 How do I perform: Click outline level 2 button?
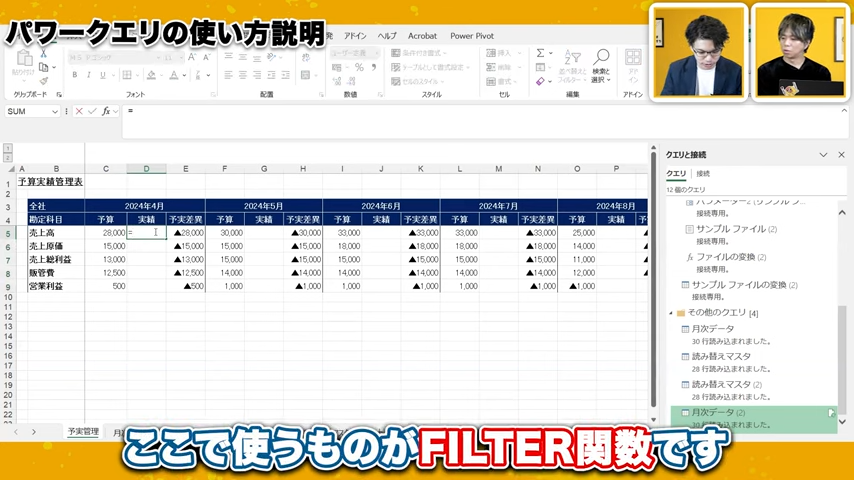tap(8, 157)
